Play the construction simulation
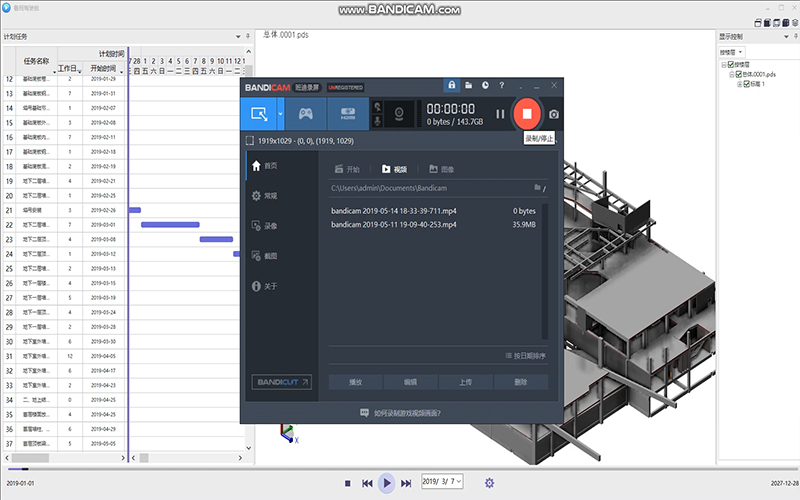 (386, 483)
